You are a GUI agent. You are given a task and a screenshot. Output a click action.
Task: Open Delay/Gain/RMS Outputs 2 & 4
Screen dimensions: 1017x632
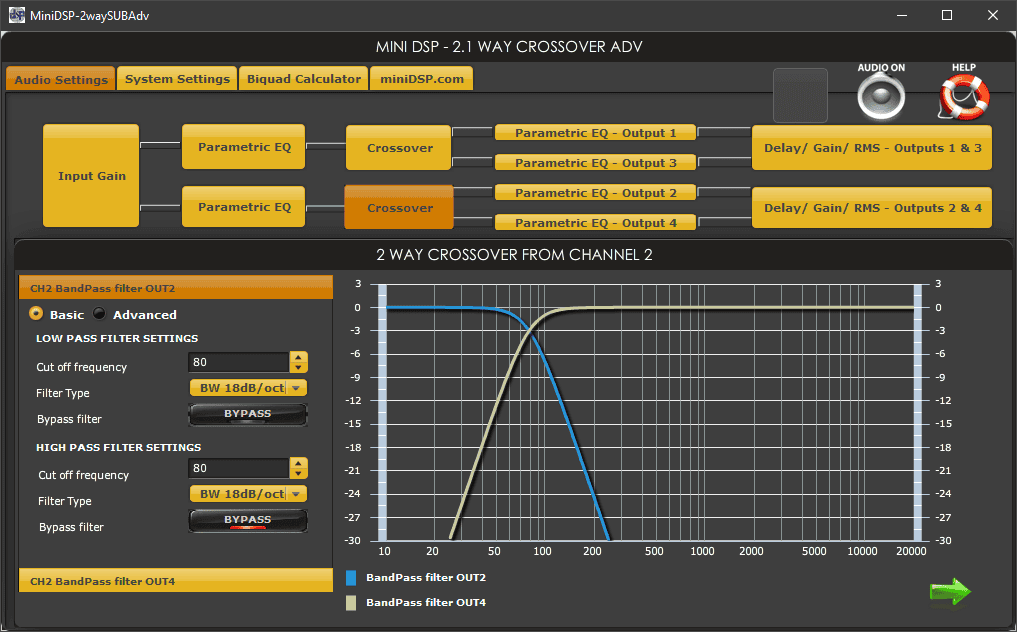click(x=872, y=208)
